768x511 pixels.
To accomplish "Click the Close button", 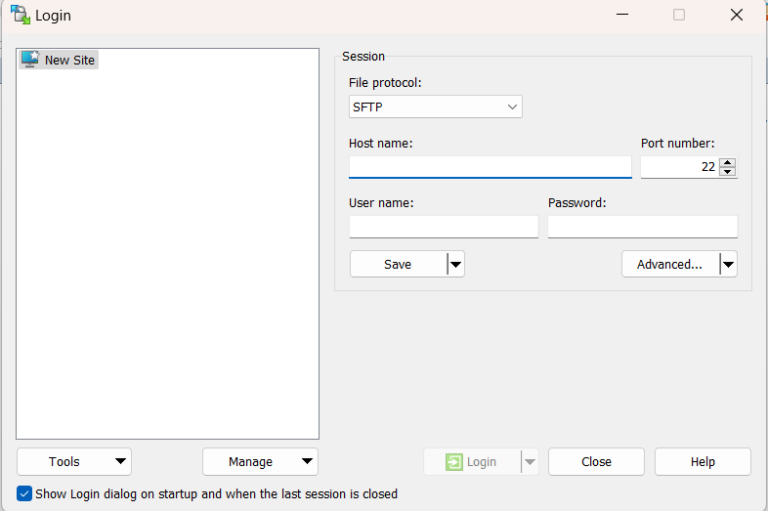I will click(596, 462).
